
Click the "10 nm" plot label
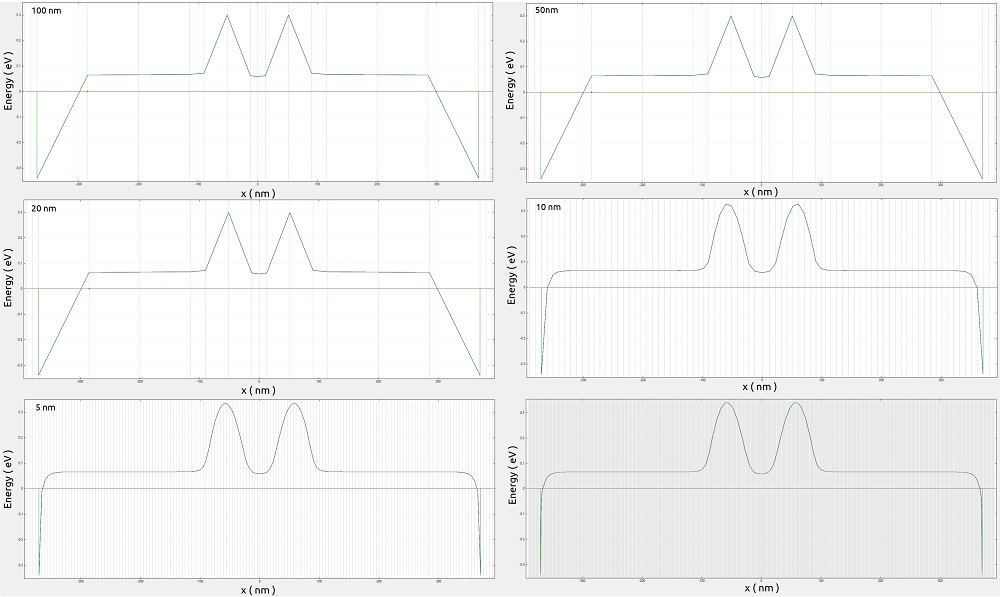pyautogui.click(x=548, y=207)
